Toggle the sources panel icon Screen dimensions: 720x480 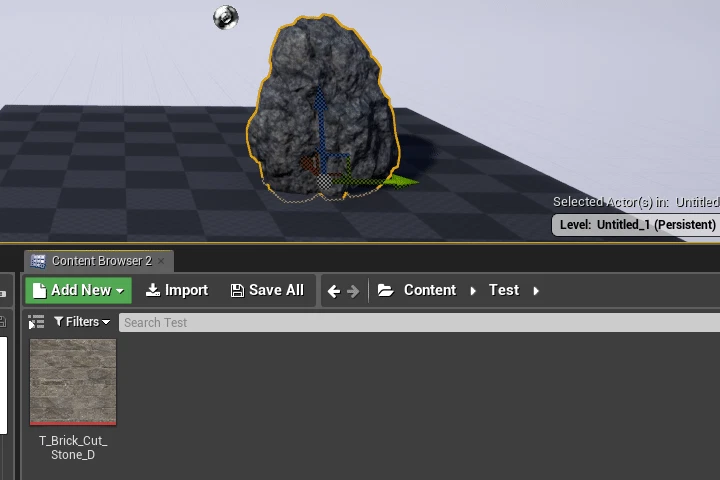point(36,322)
